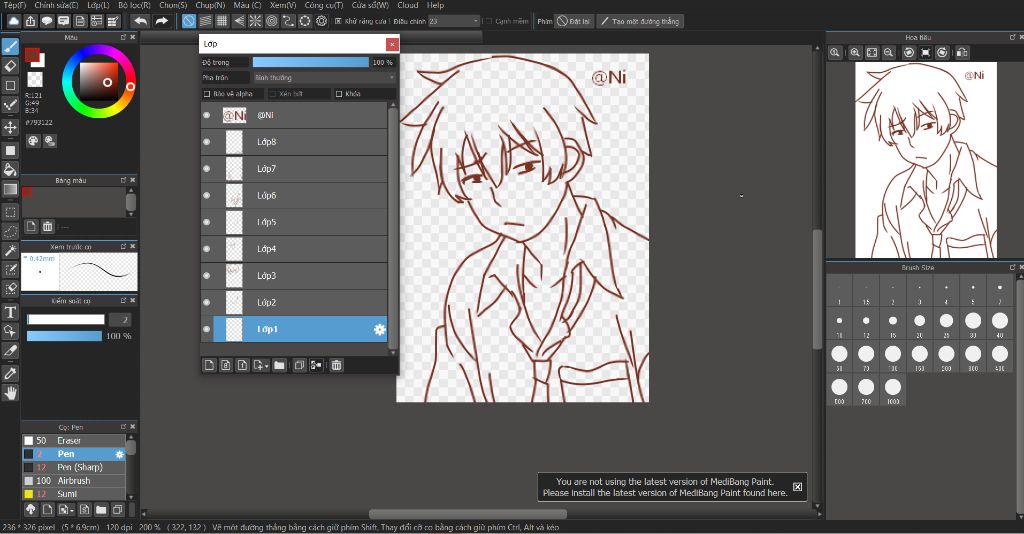The width and height of the screenshot is (1024, 534).
Task: Select the Sumi brush
Action: click(74, 494)
